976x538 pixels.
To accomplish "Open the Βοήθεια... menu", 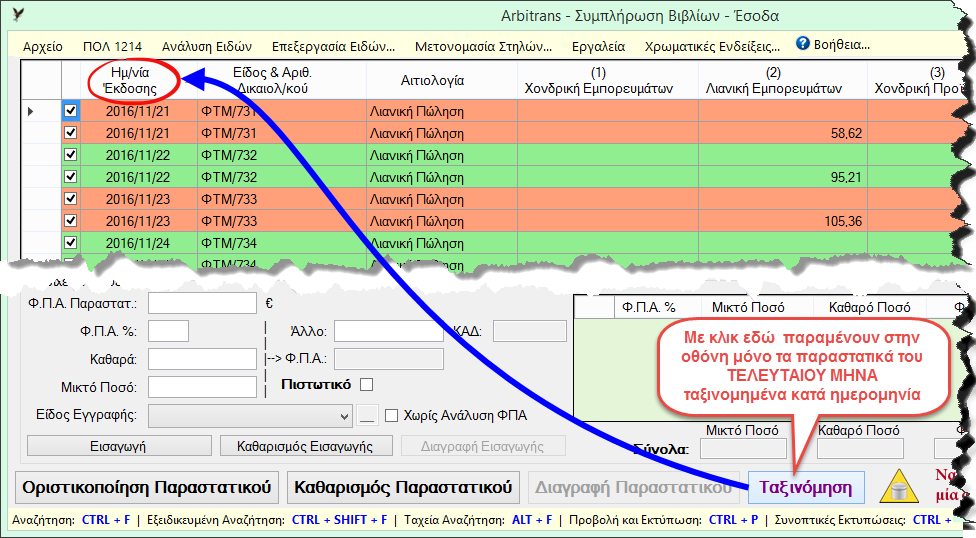I will point(842,45).
